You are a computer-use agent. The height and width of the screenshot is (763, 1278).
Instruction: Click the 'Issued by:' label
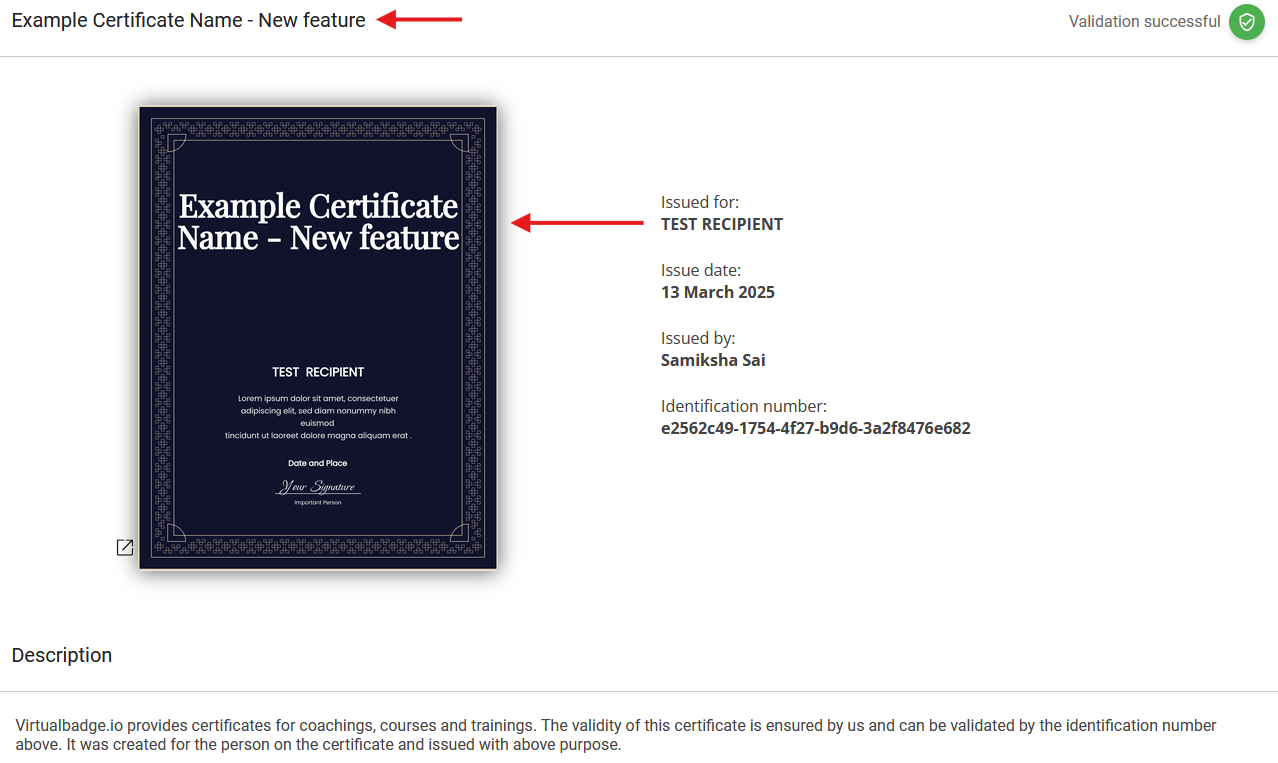coord(698,337)
